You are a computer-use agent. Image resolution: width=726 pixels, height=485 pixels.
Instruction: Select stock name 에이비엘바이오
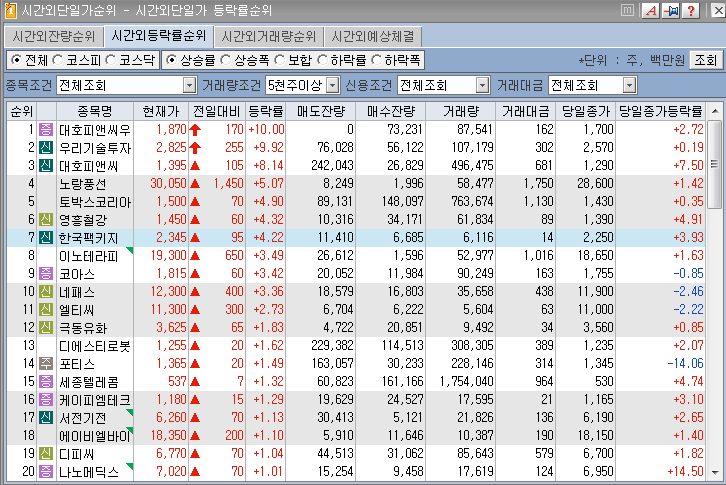pyautogui.click(x=95, y=435)
